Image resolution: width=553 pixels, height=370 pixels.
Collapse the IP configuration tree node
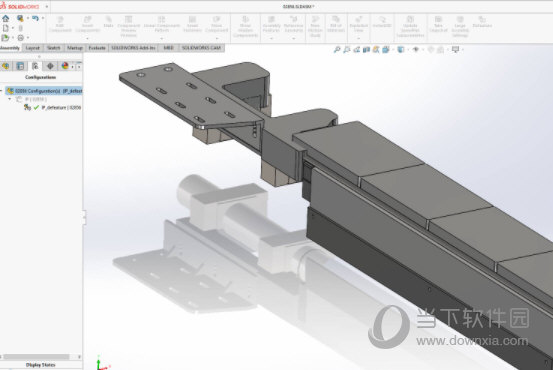point(10,99)
